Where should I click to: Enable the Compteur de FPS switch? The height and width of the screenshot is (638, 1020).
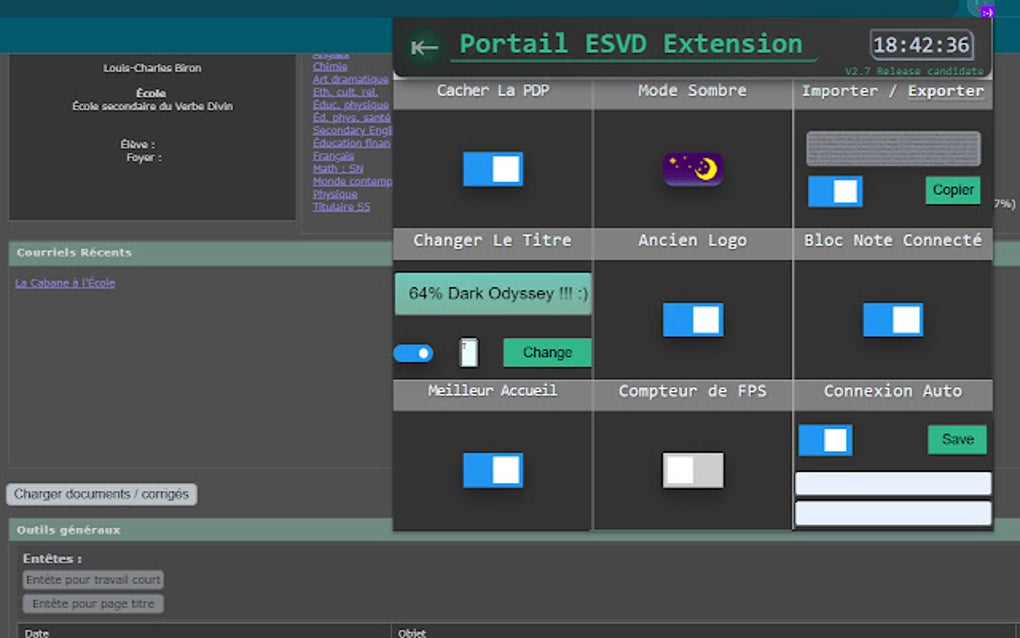(693, 470)
